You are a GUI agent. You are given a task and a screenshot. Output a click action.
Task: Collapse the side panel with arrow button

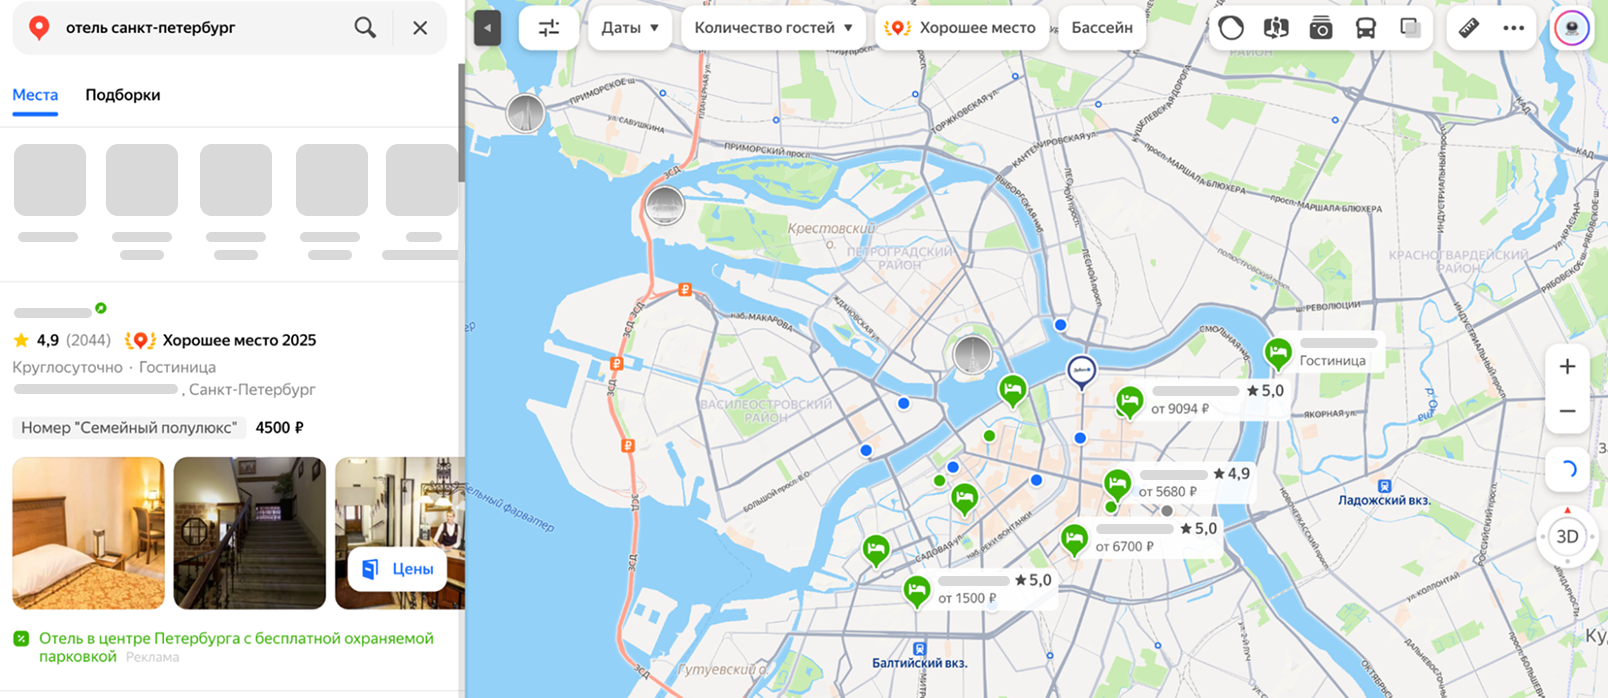click(x=487, y=28)
